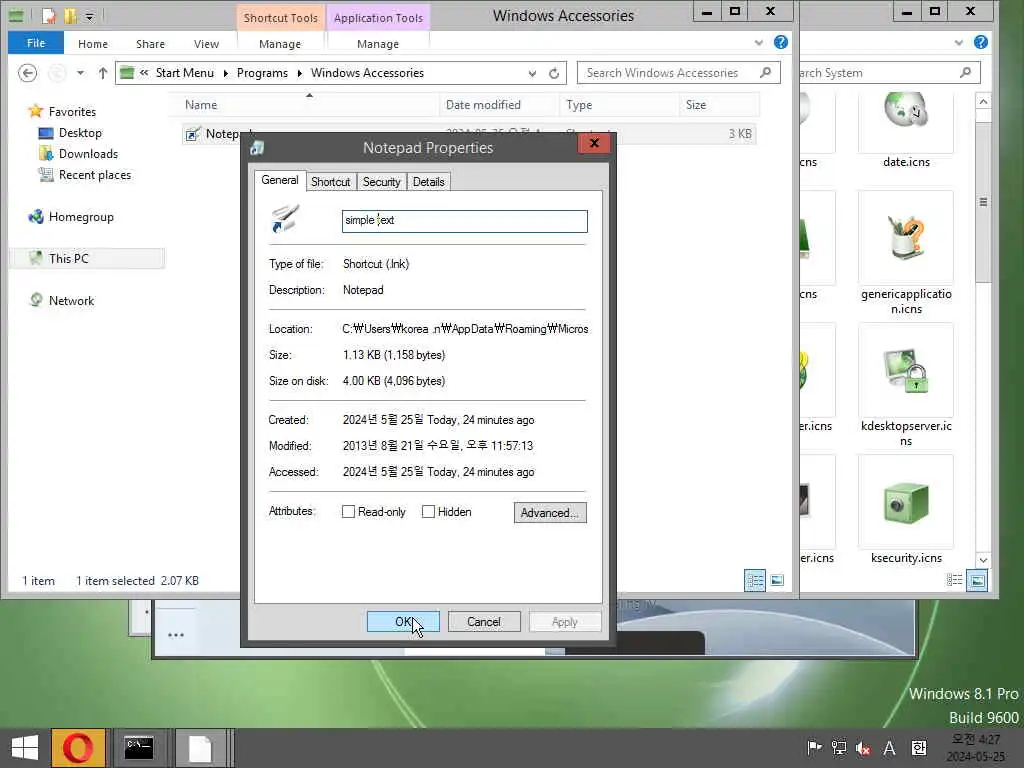Sort by Type column header
The width and height of the screenshot is (1024, 768).
pyautogui.click(x=619, y=105)
